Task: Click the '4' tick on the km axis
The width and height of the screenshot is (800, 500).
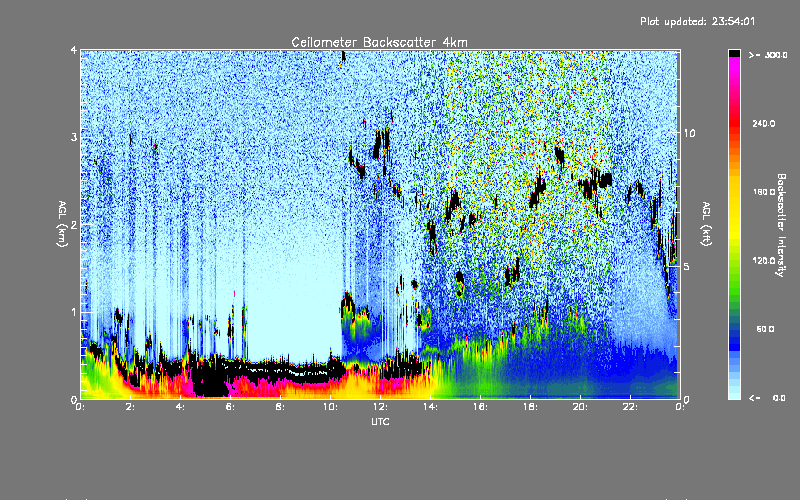Action: [74, 50]
